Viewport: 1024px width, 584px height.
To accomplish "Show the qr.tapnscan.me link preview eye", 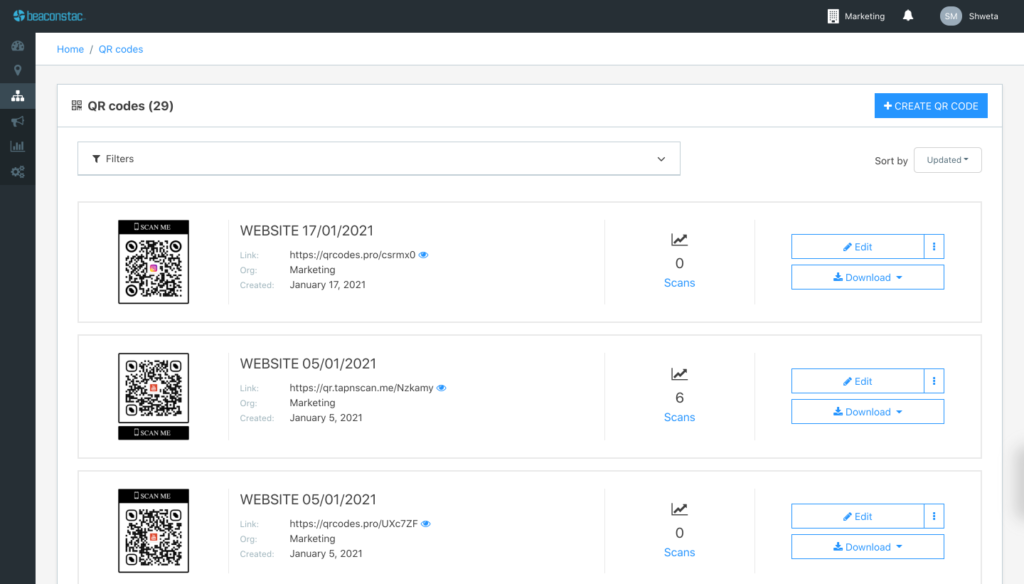I will [441, 388].
